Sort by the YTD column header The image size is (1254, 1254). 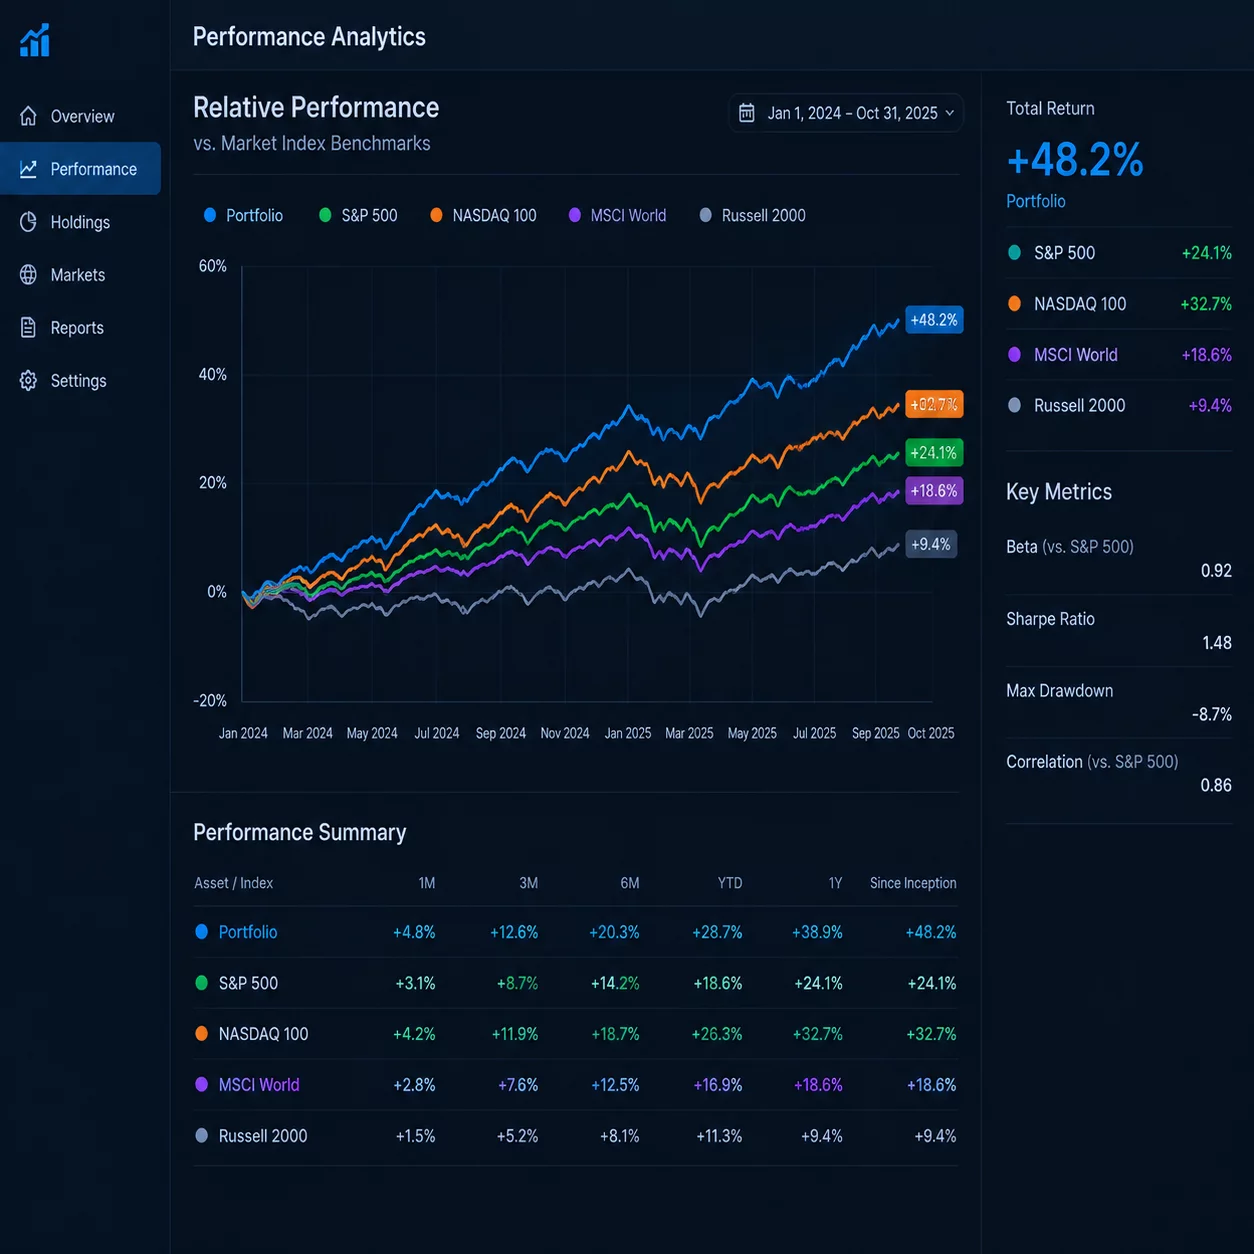coord(730,883)
